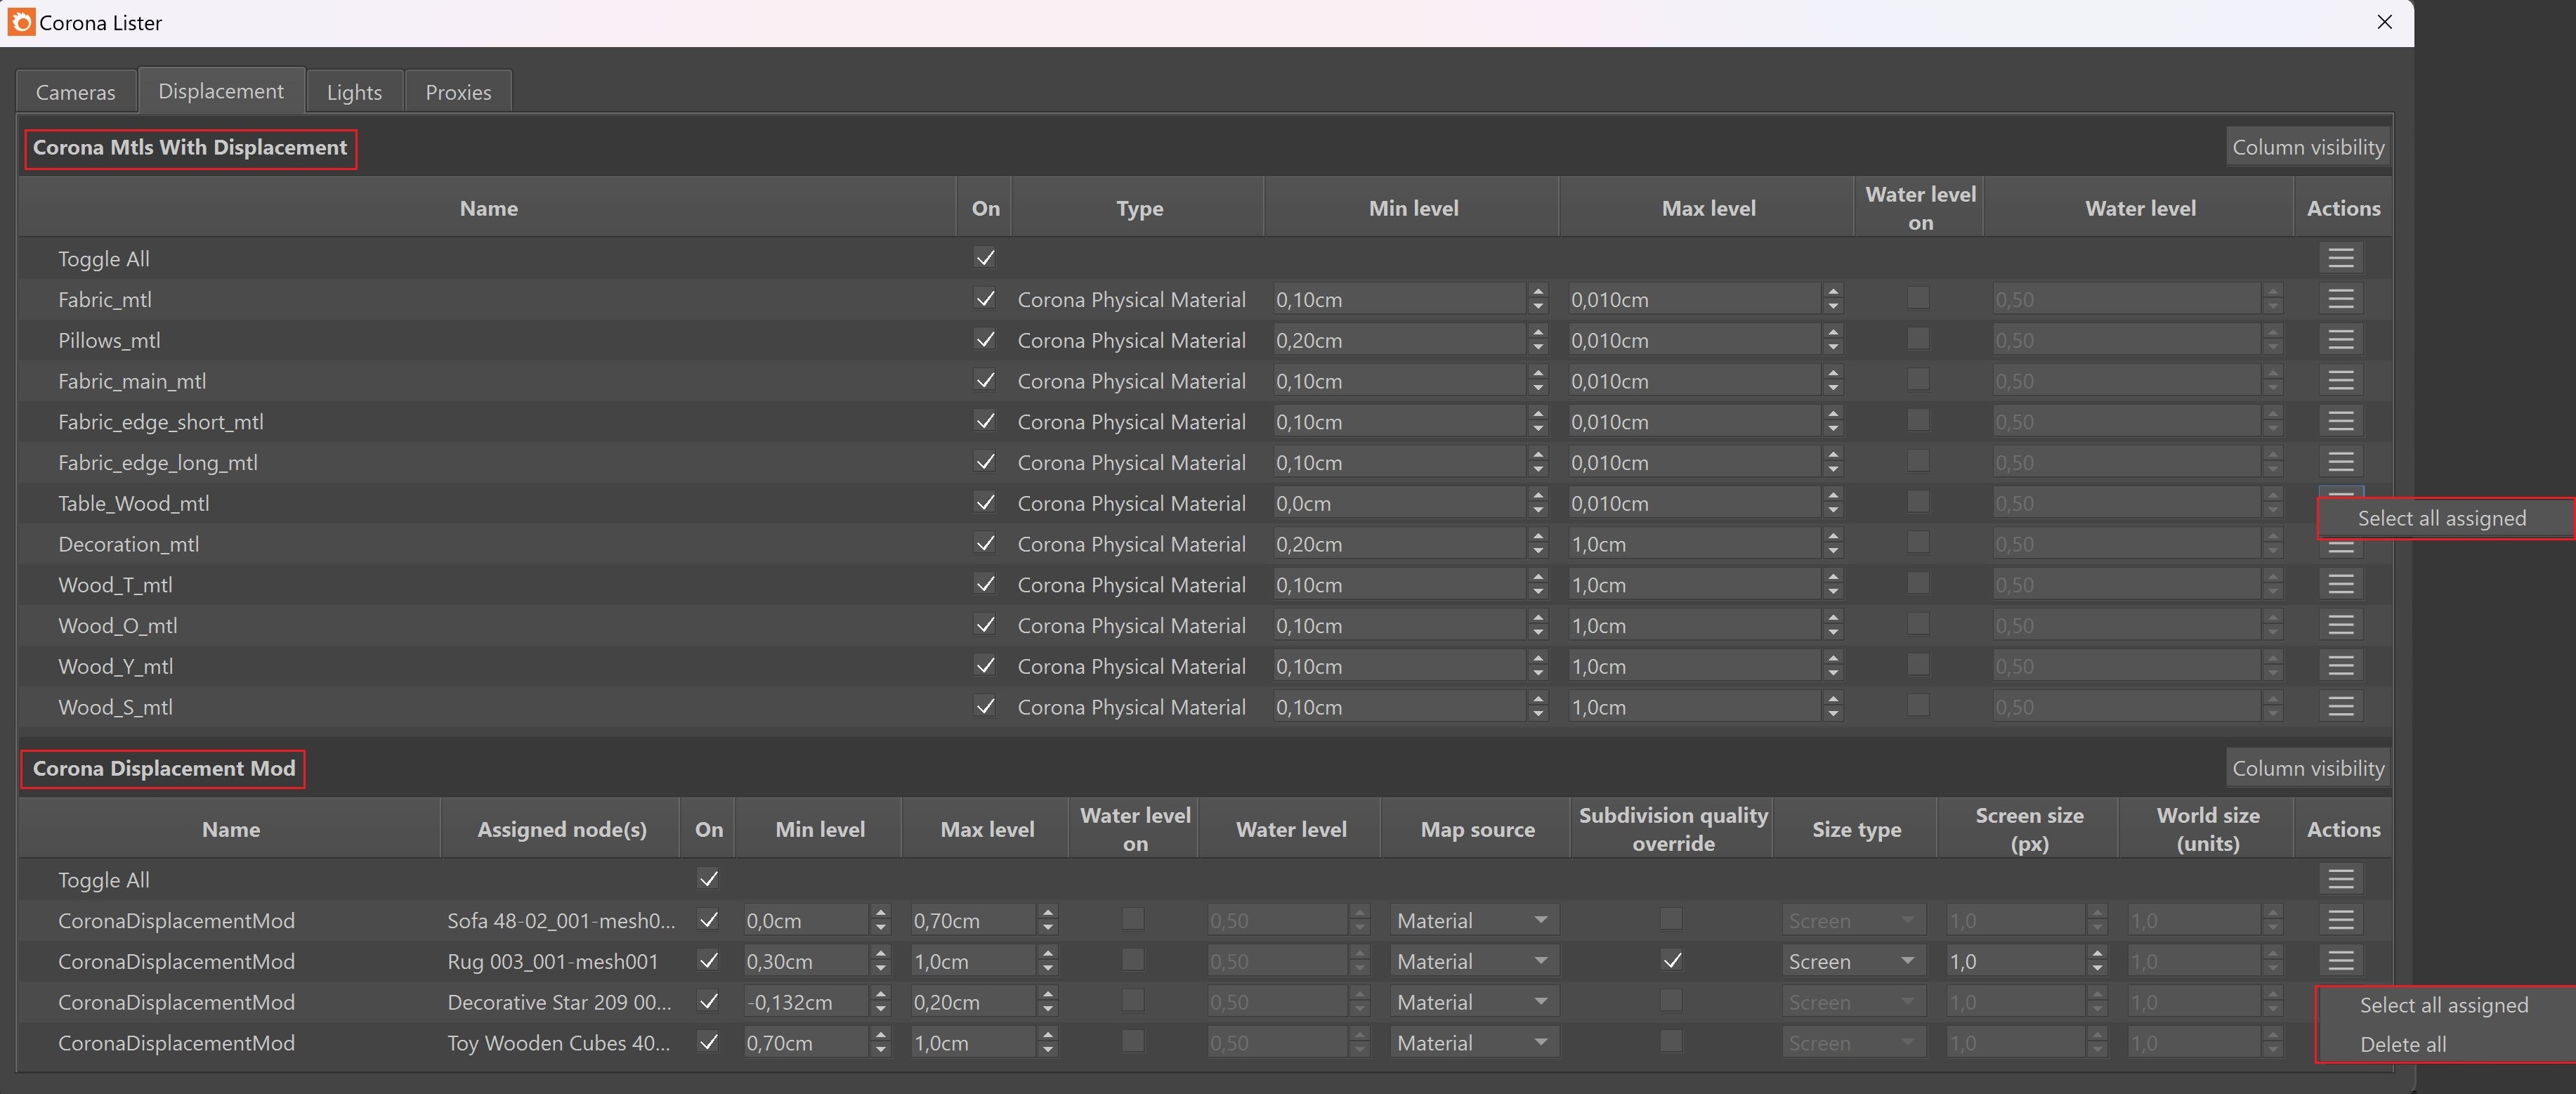Increase Min level stepper for Fabric_mtl
The width and height of the screenshot is (2576, 1094).
point(1538,292)
